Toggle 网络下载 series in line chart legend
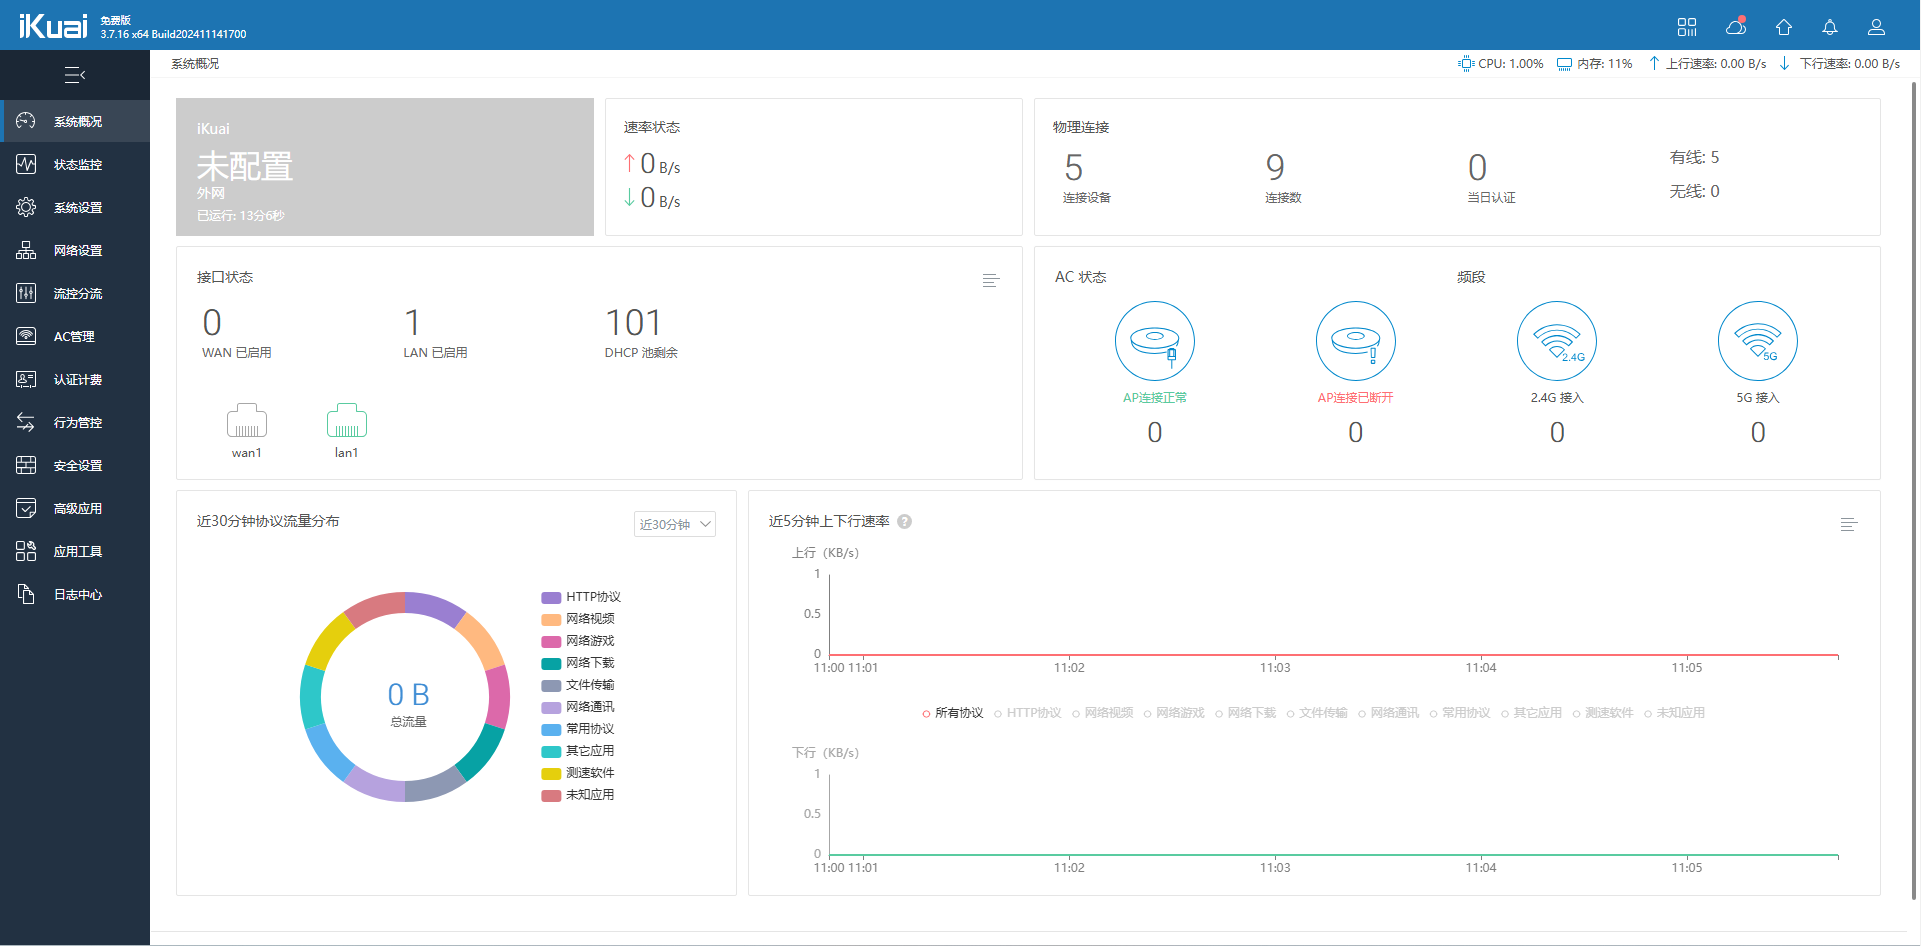The height and width of the screenshot is (946, 1921). pyautogui.click(x=1246, y=713)
